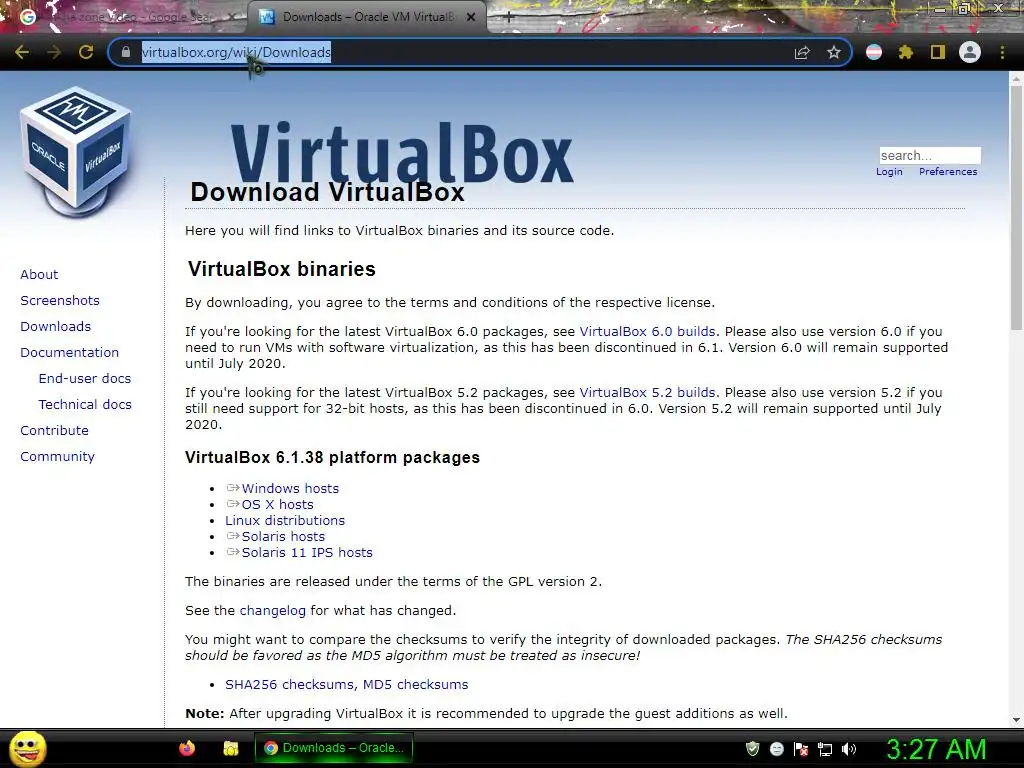Click the Download VirtualBox heading
Image resolution: width=1024 pixels, height=768 pixels.
pyautogui.click(x=327, y=192)
